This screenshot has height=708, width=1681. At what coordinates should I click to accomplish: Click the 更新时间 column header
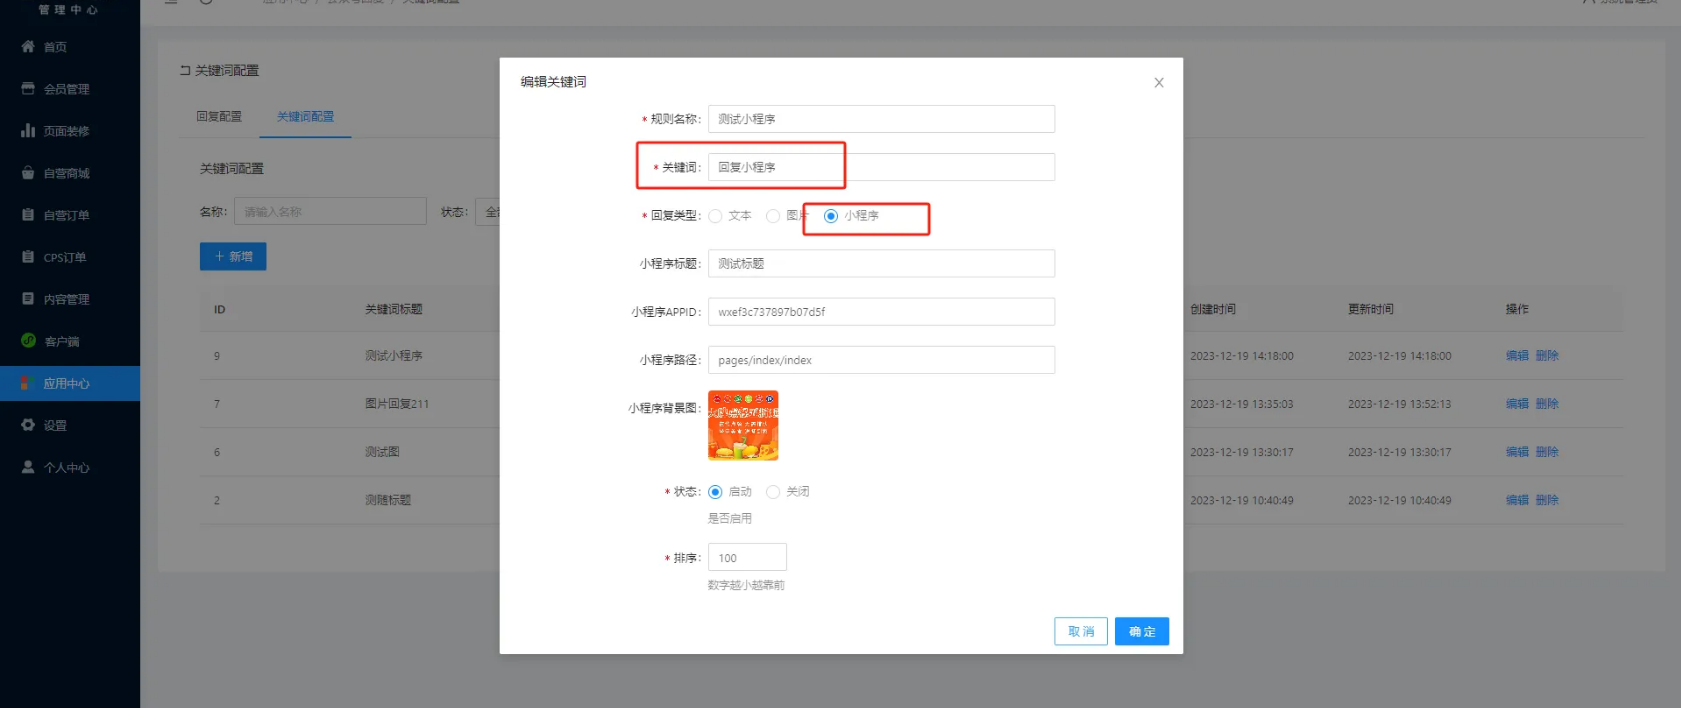point(1371,309)
